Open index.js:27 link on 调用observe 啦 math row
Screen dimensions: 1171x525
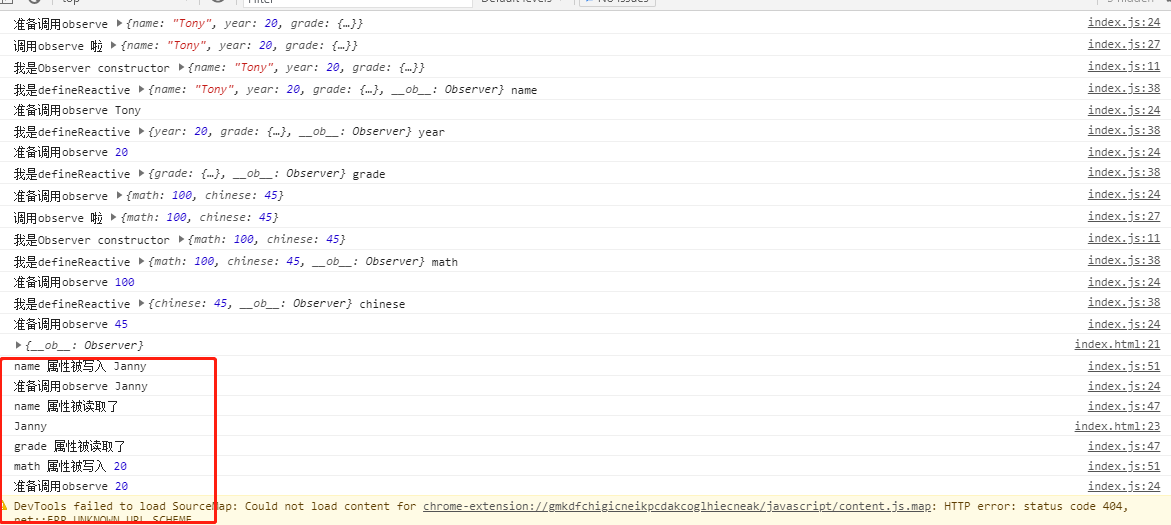[1124, 216]
